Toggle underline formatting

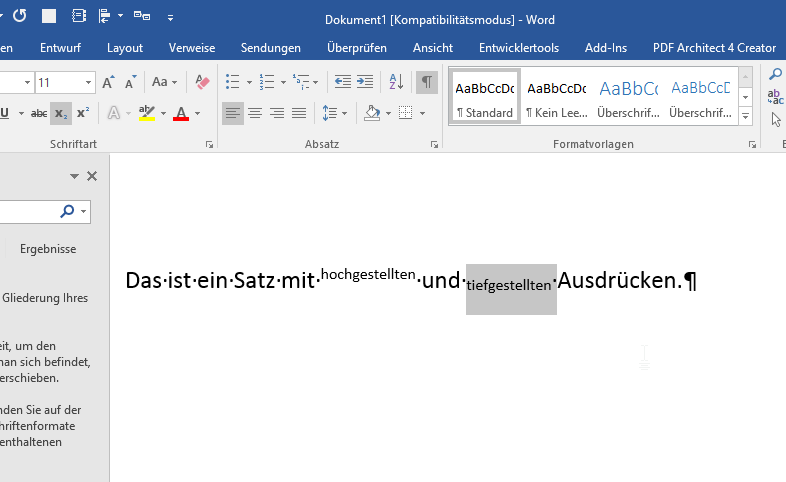(x=5, y=113)
